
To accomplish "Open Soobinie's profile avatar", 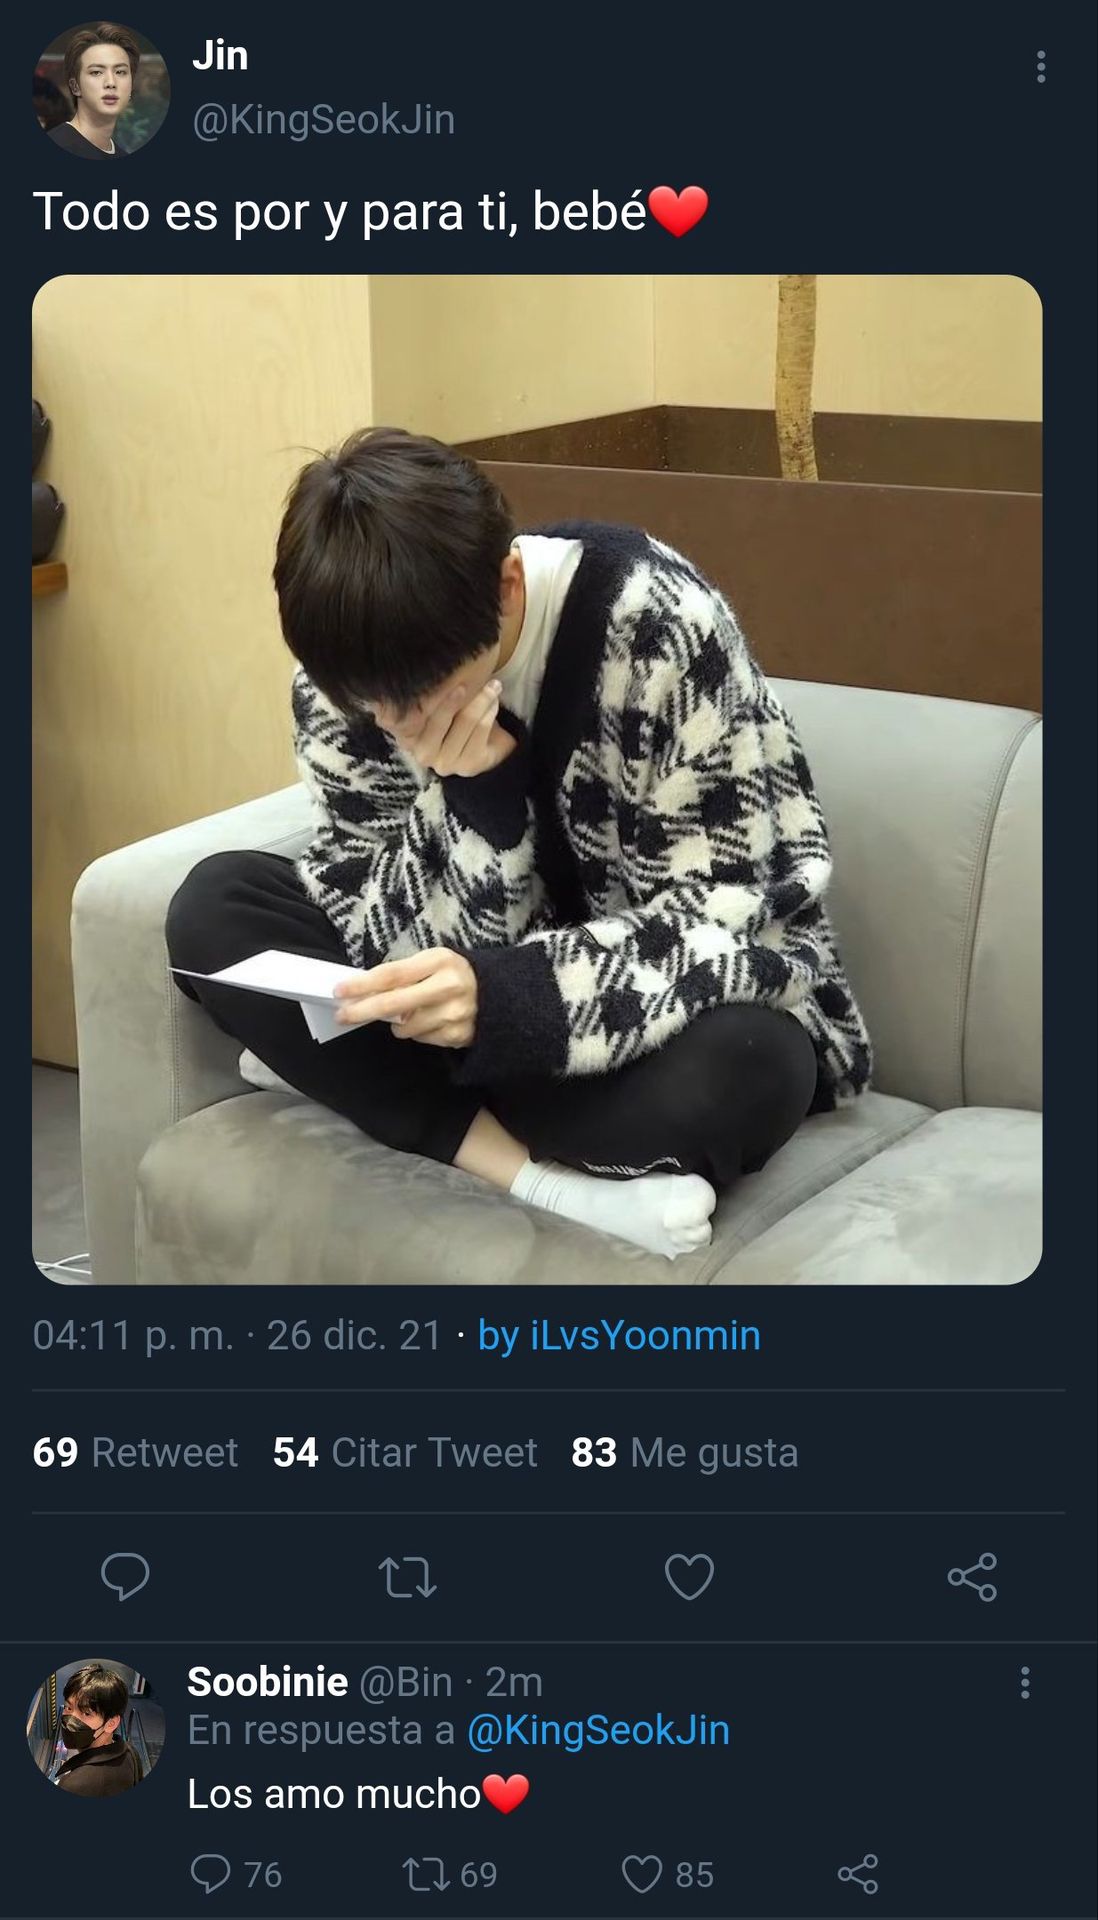I will tap(95, 1727).
